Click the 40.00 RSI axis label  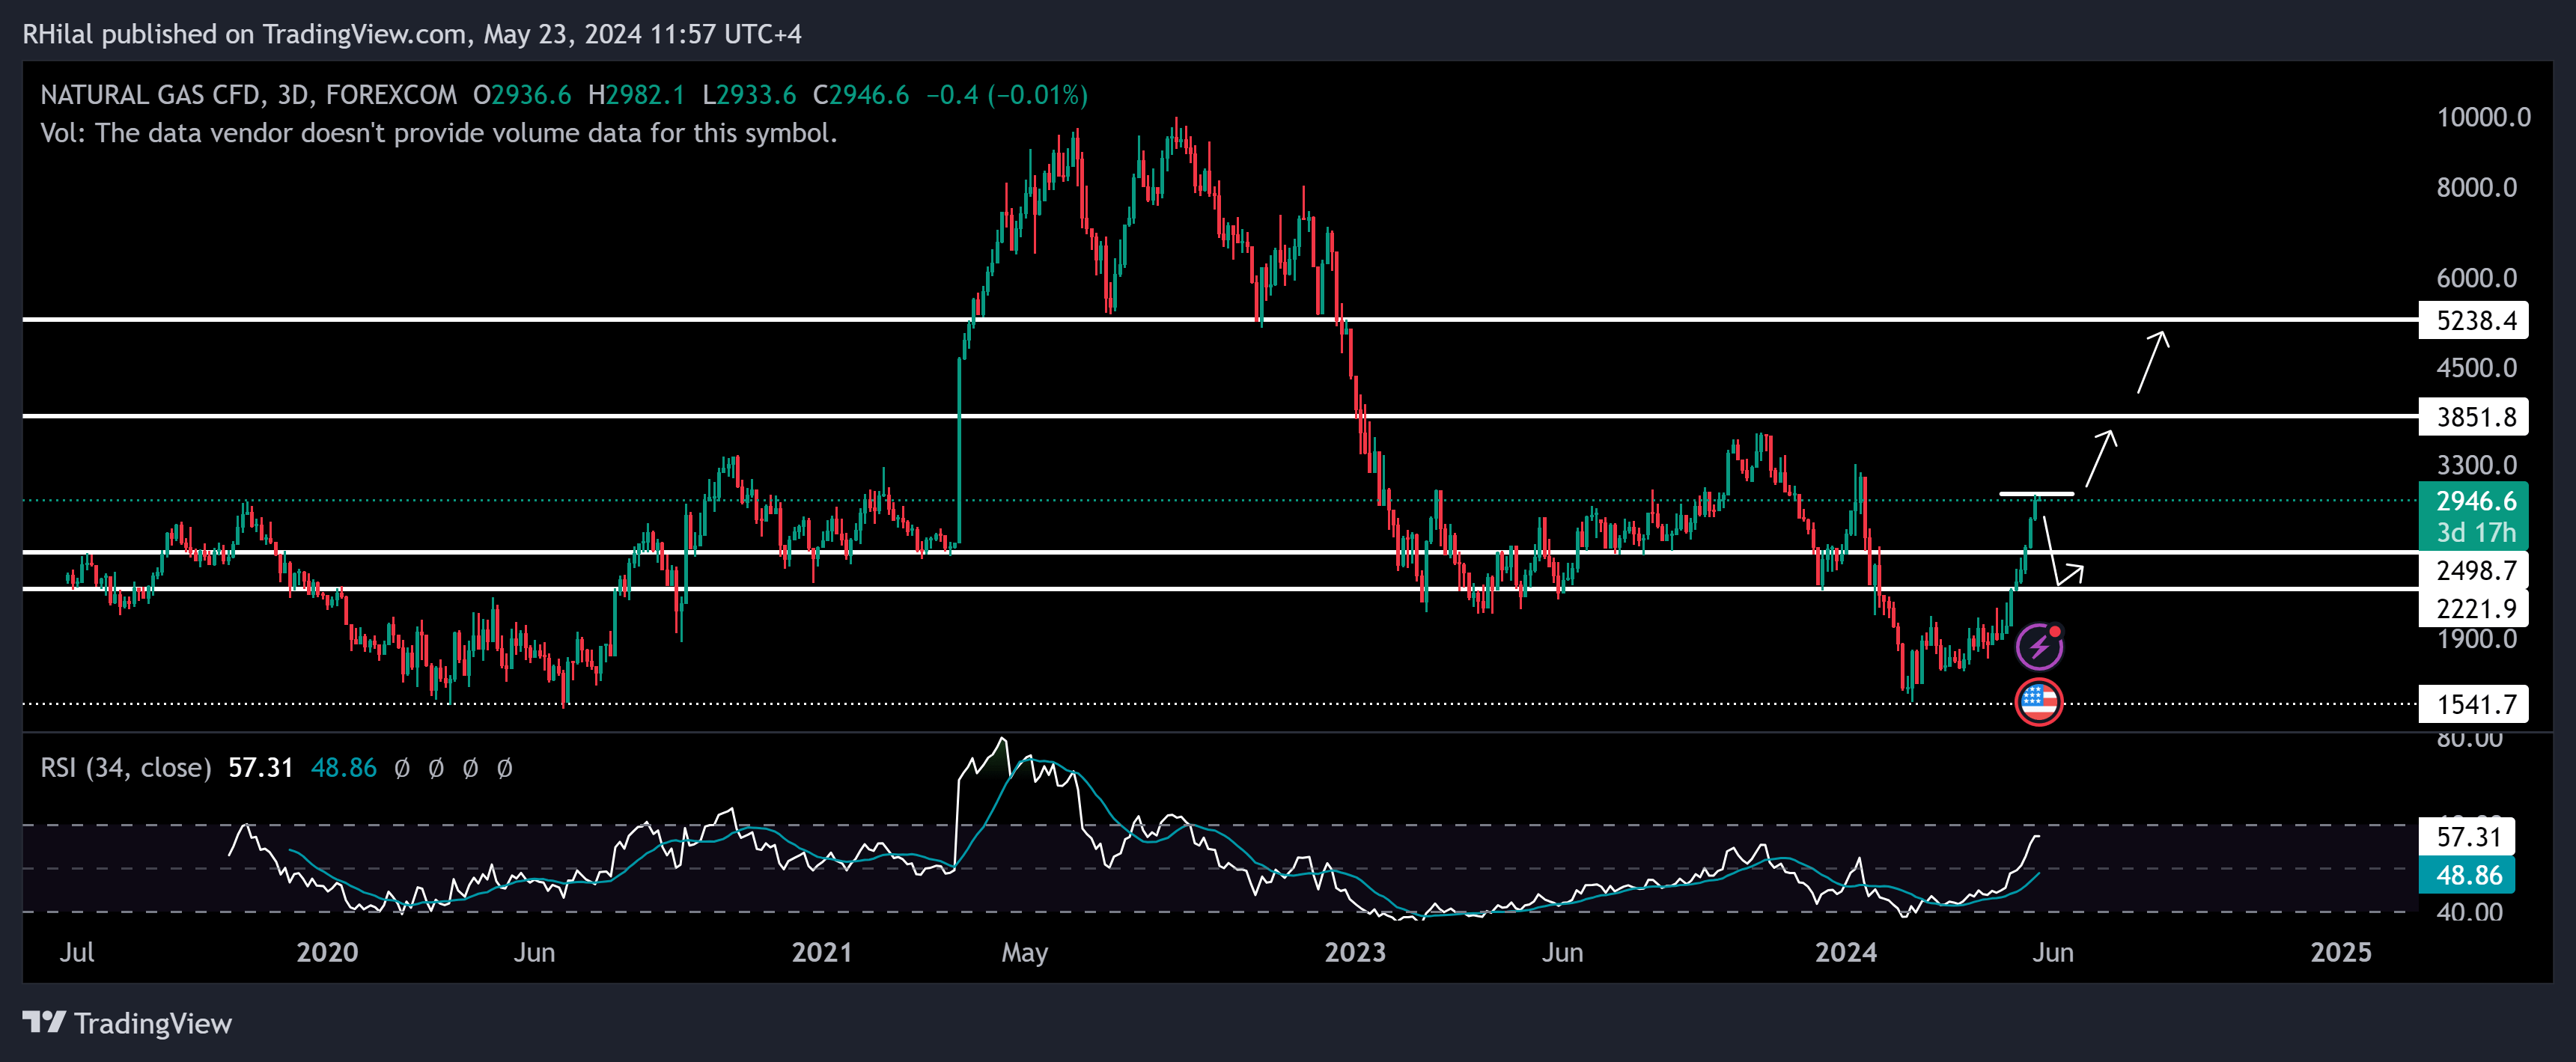tap(2469, 912)
